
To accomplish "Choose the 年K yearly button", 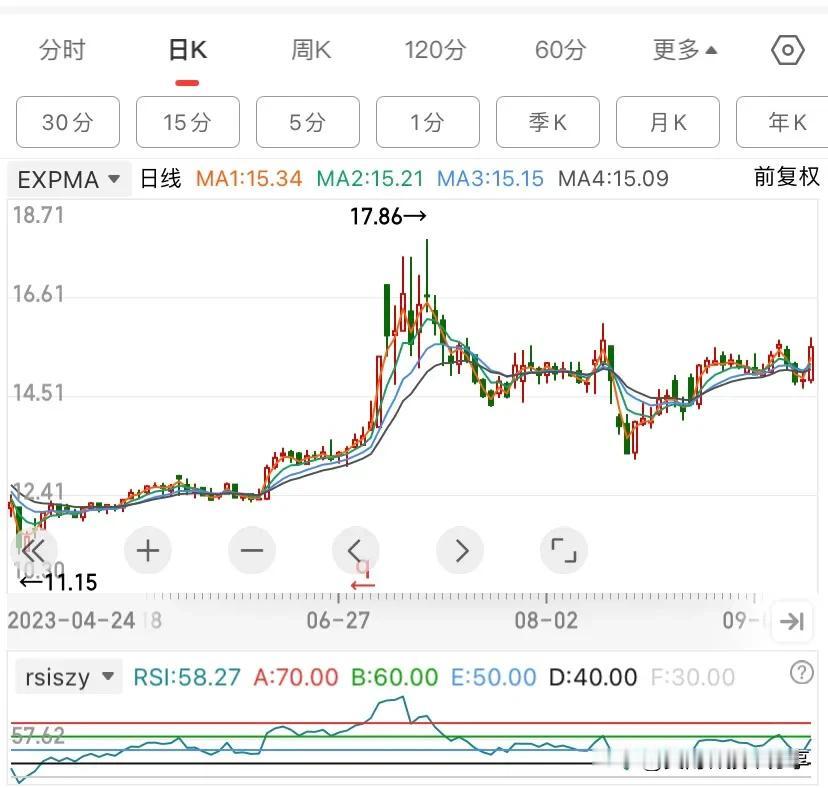I will (783, 122).
